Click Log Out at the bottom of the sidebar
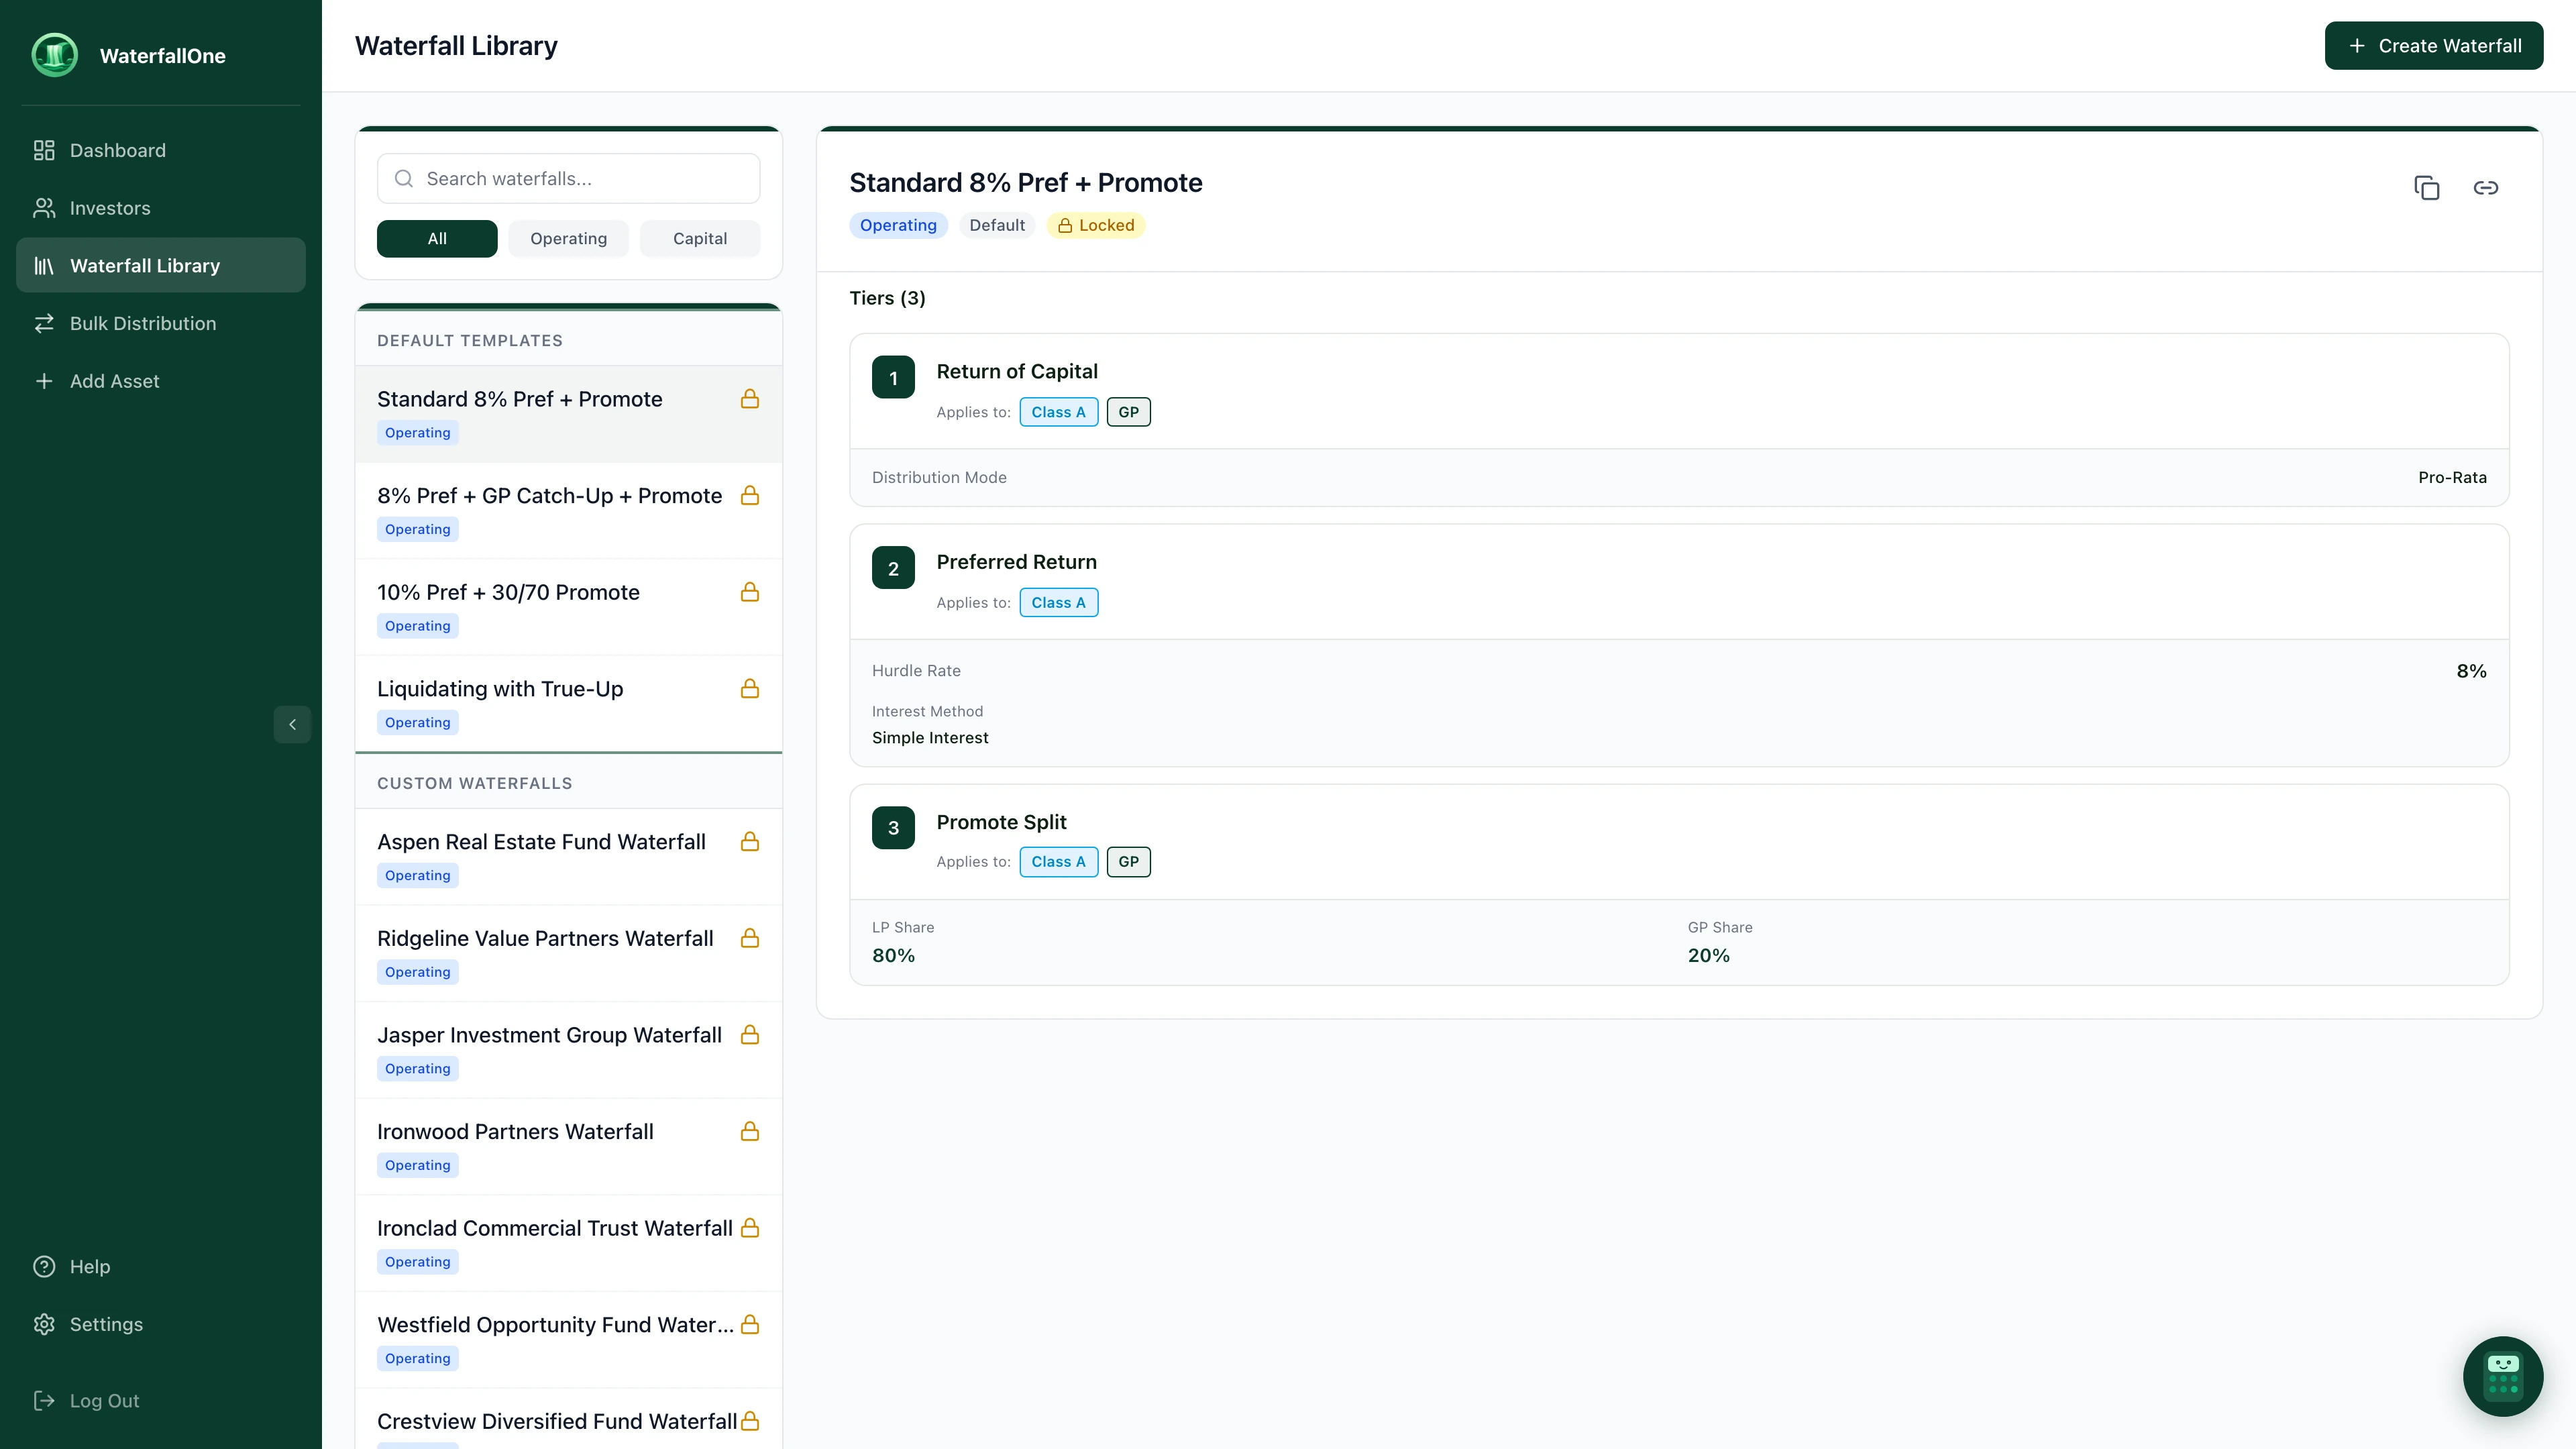The image size is (2576, 1449). (104, 1400)
